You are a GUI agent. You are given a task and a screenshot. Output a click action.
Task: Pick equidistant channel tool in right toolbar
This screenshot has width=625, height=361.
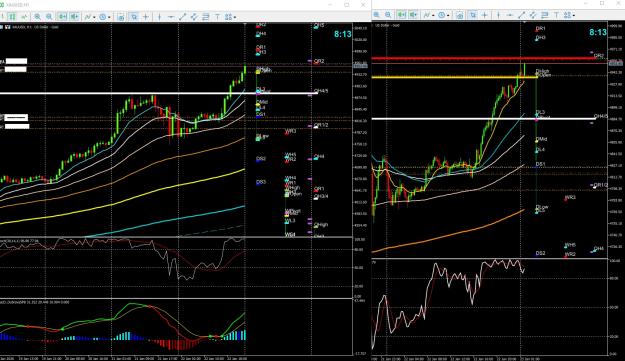(533, 15)
